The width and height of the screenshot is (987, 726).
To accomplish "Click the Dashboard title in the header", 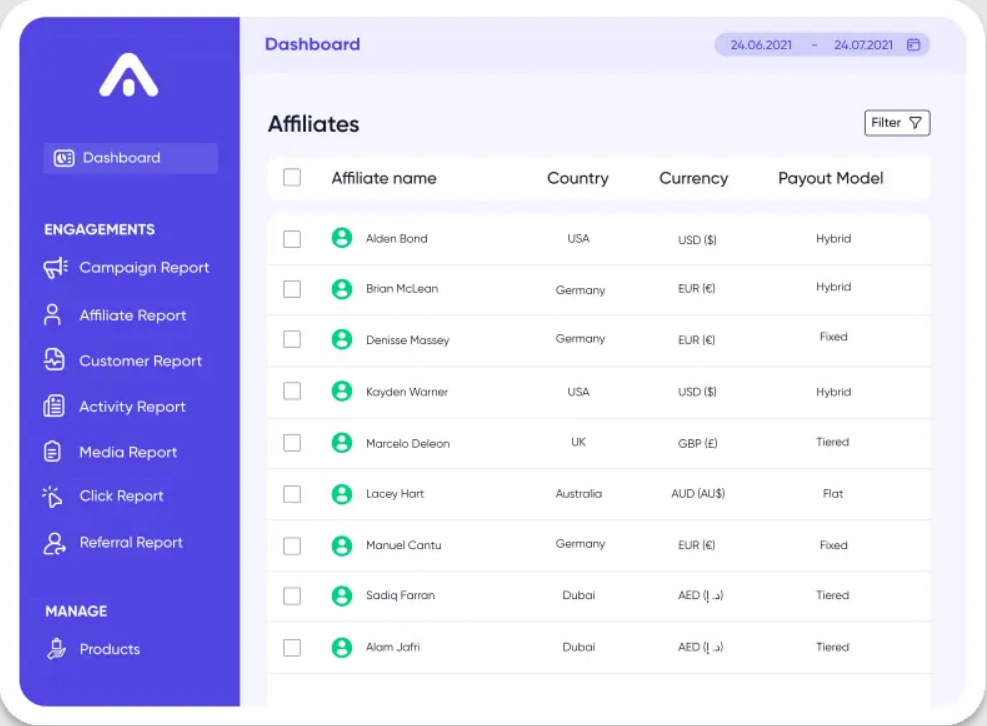I will tap(313, 44).
